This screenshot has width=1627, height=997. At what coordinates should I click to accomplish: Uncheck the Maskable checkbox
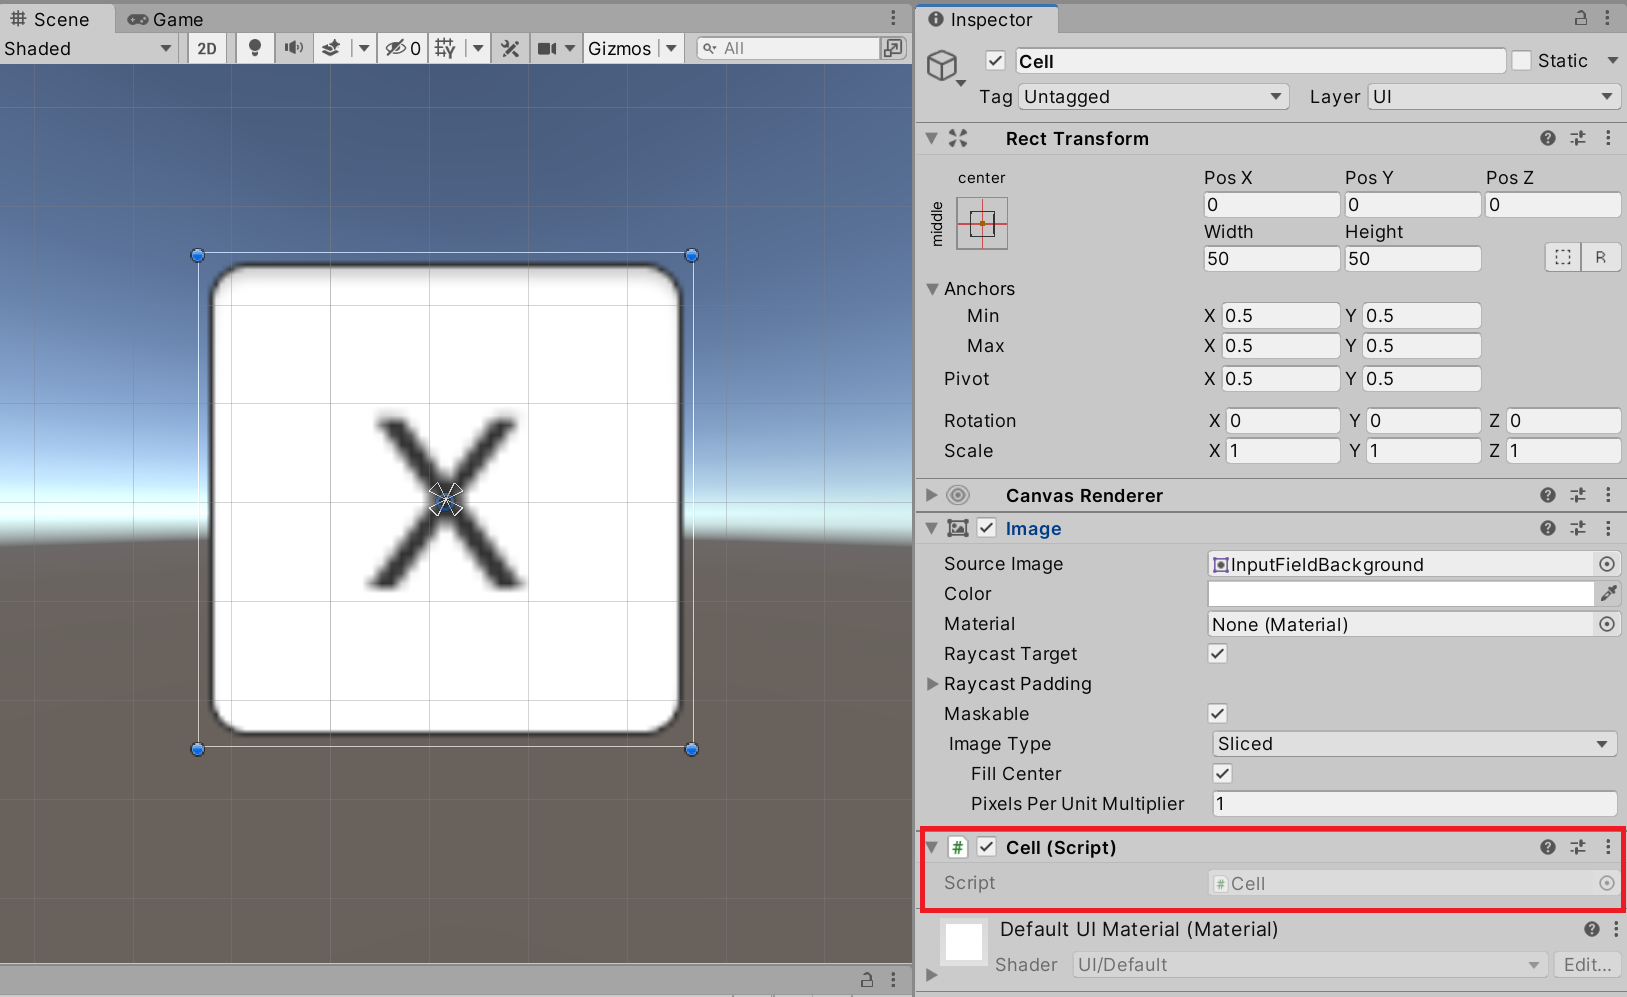1217,714
